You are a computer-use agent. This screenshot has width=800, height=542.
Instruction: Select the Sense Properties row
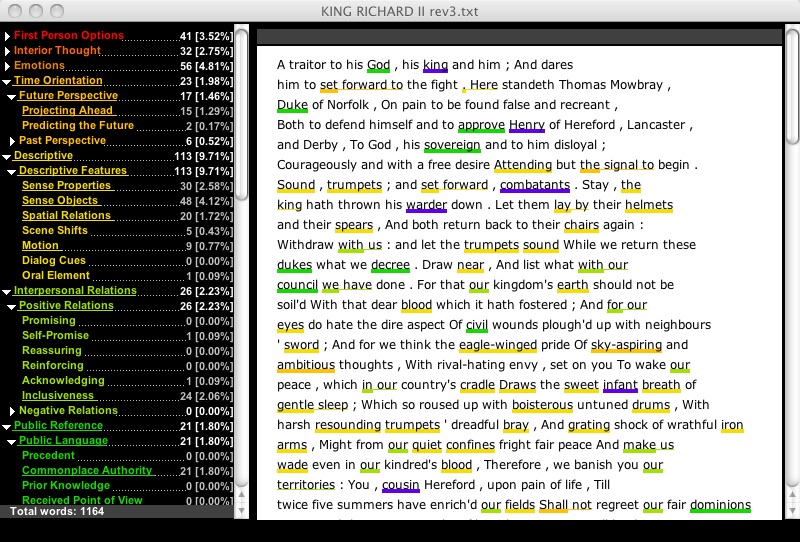click(x=127, y=186)
